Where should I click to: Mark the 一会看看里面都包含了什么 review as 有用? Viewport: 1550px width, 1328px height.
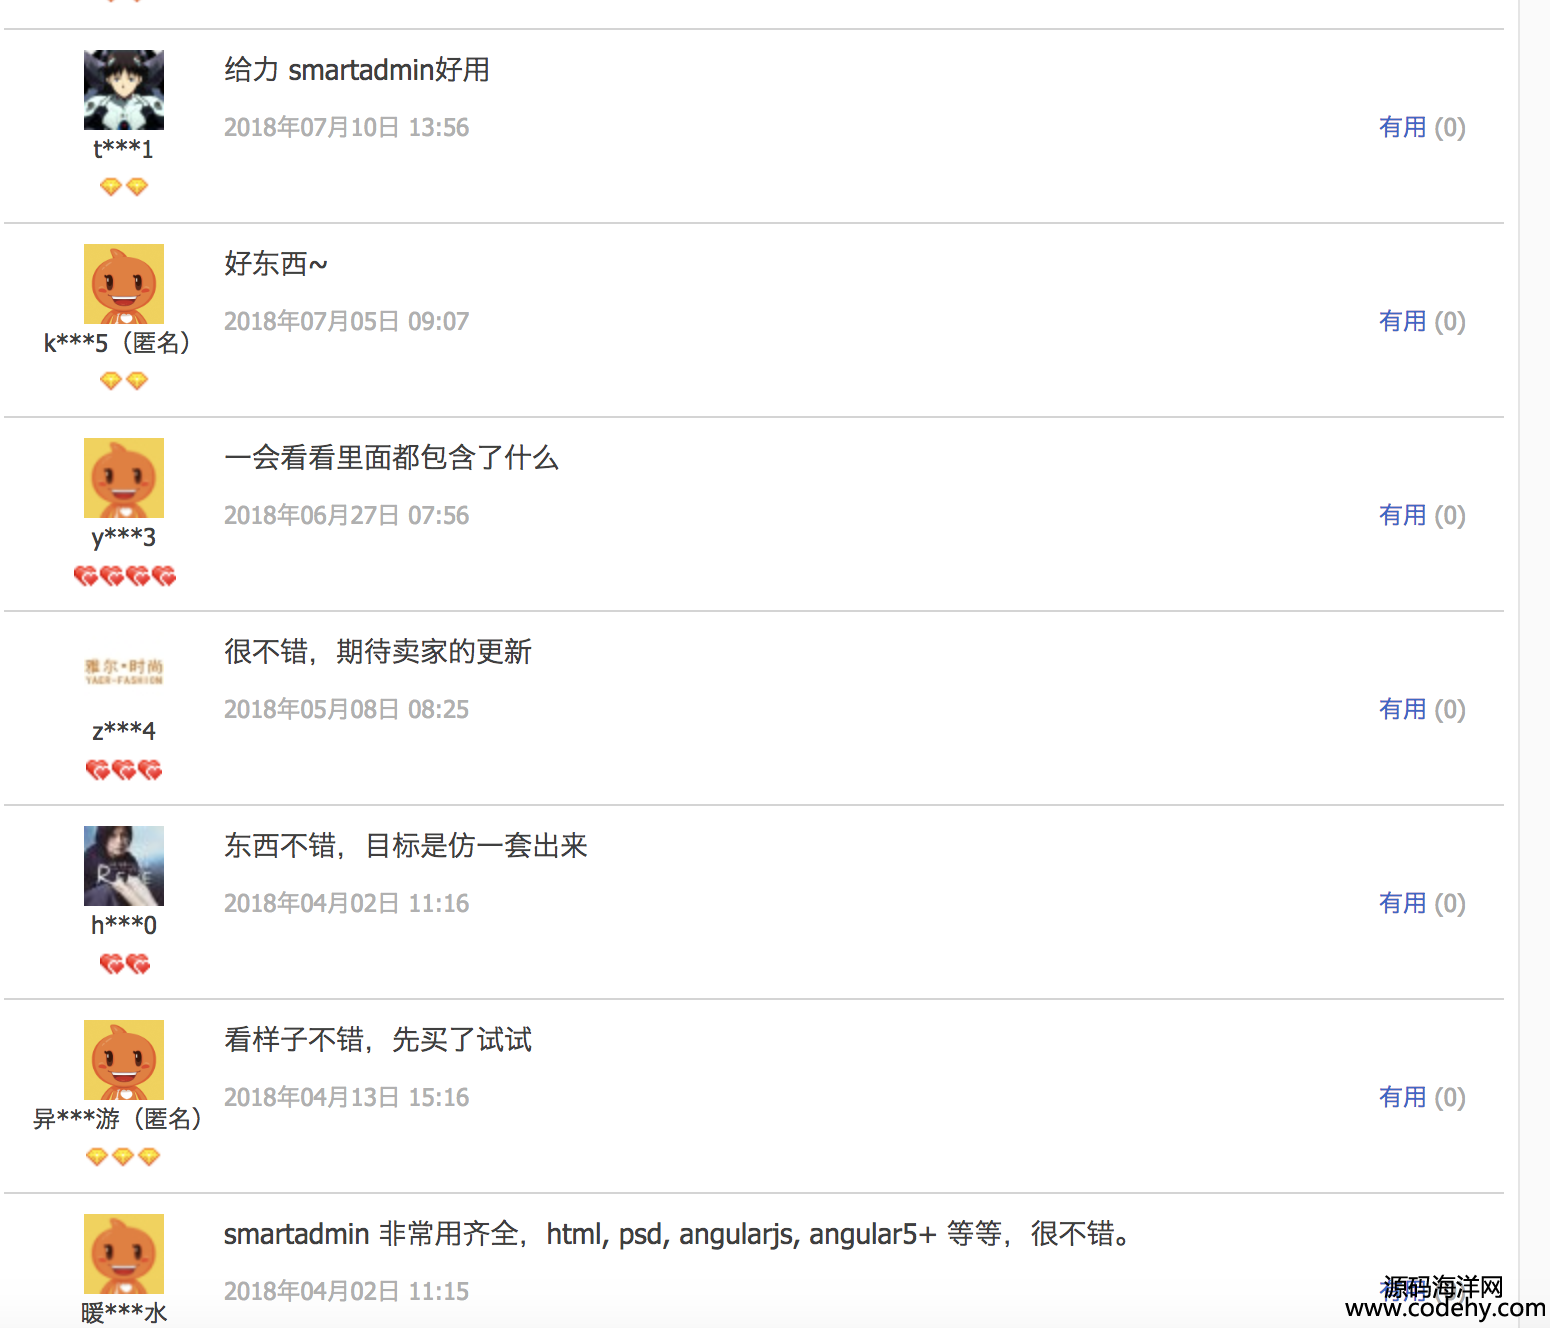[1422, 515]
